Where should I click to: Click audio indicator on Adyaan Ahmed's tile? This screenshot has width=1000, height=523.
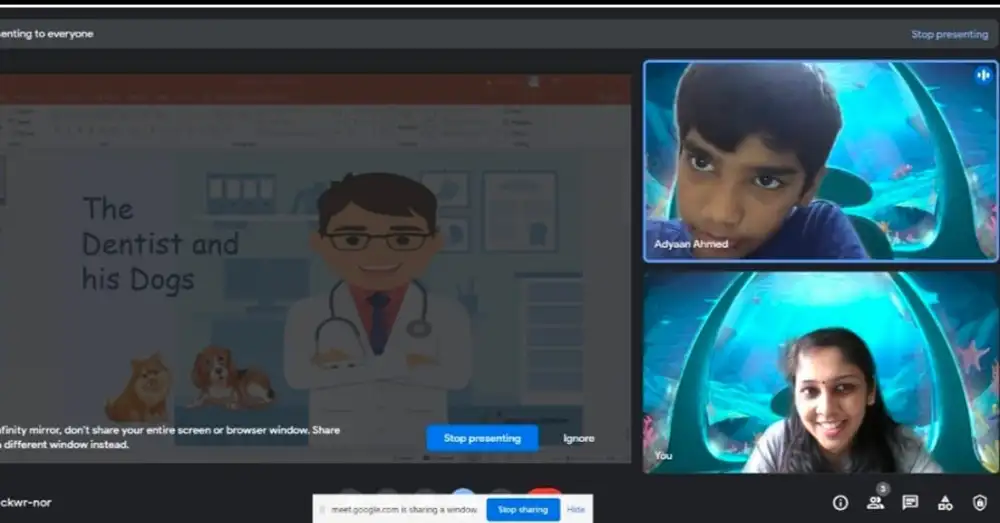tap(982, 75)
